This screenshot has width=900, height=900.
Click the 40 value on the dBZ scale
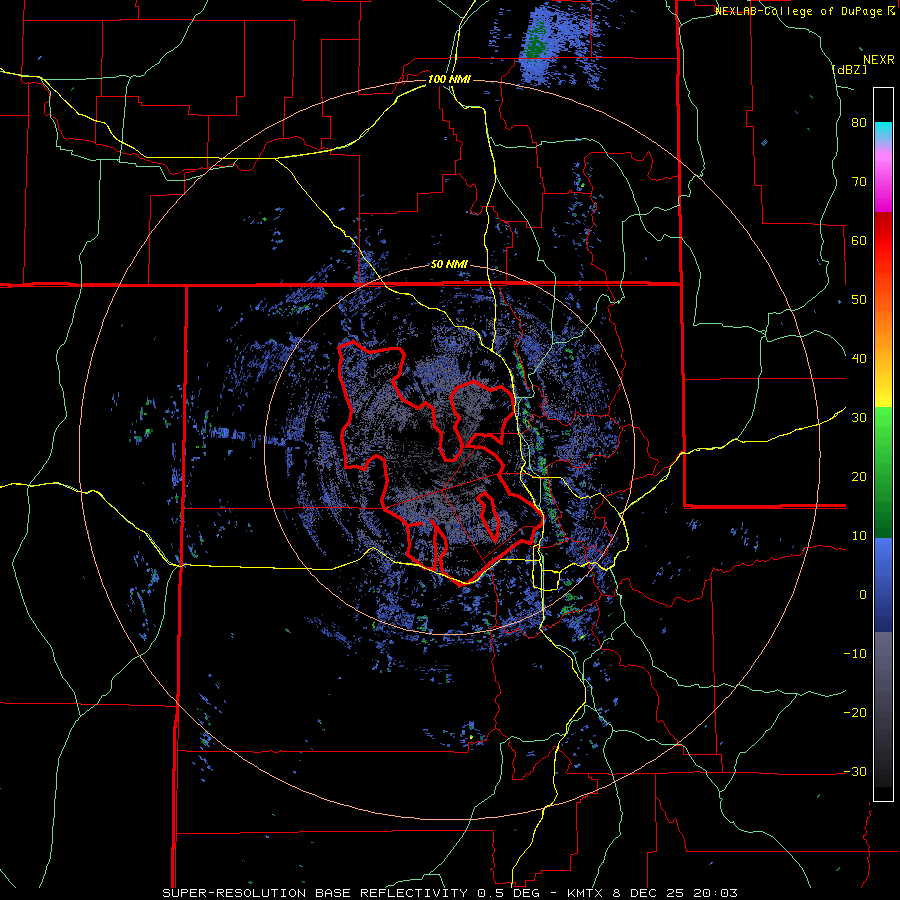859,359
